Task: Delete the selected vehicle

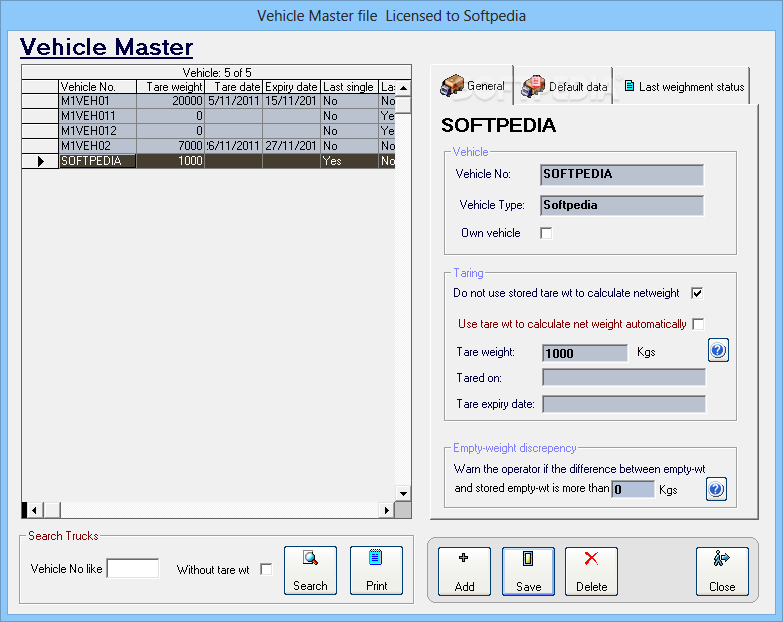Action: [x=591, y=571]
